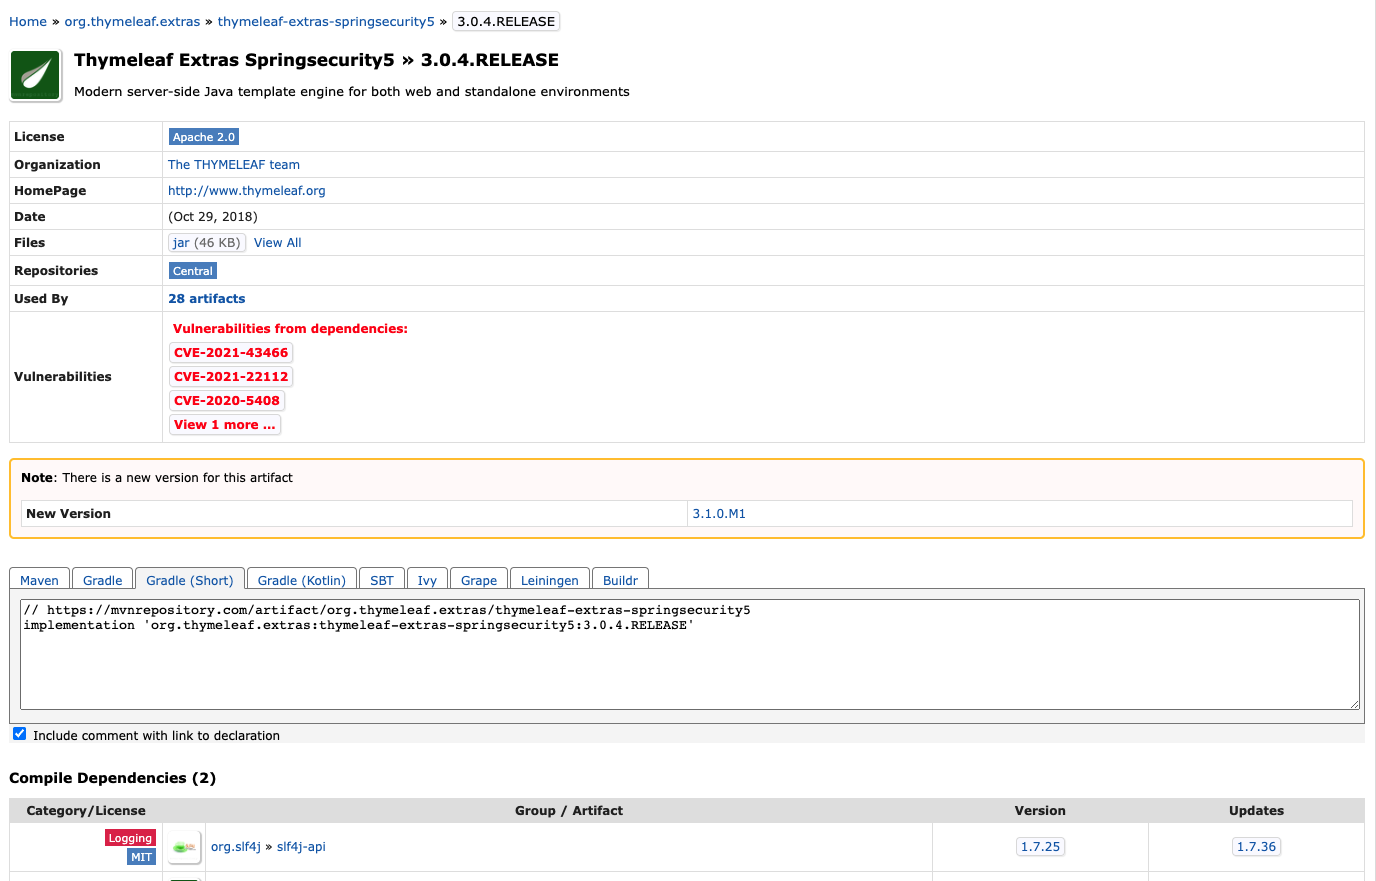The height and width of the screenshot is (881, 1376).
Task: Click the MIT license tag
Action: tap(142, 857)
